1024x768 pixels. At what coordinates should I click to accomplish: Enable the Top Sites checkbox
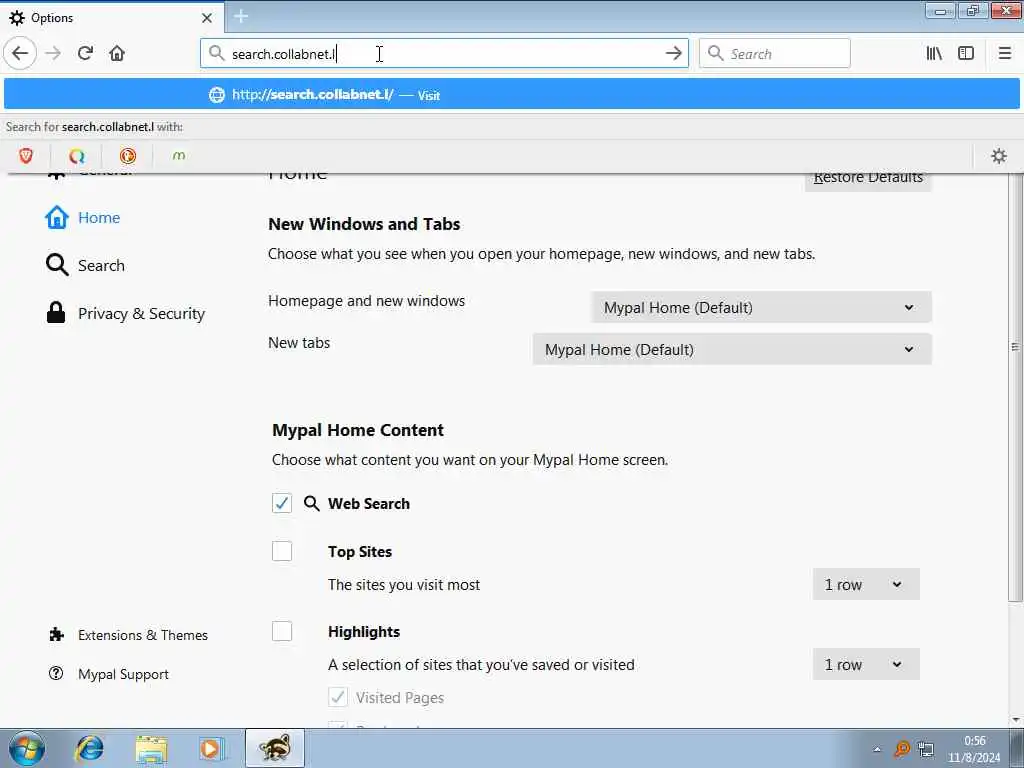tap(282, 551)
